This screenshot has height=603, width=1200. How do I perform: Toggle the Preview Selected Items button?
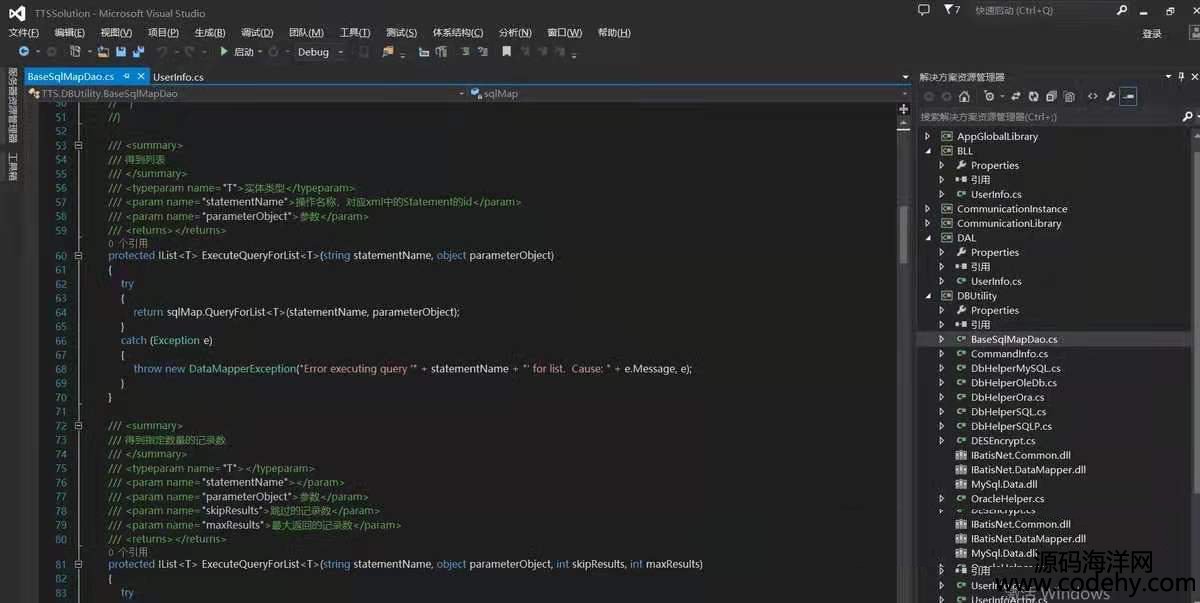(x=1128, y=97)
